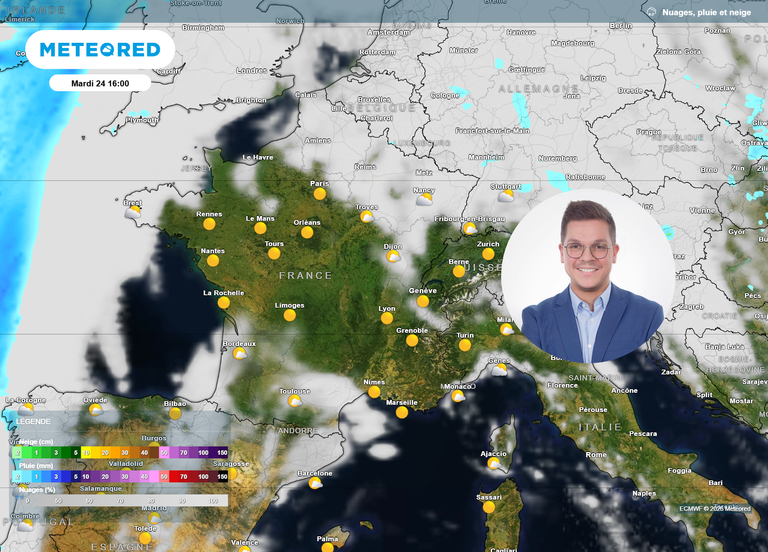Click the Nantes sun icon
The width and height of the screenshot is (768, 552).
pos(212,262)
